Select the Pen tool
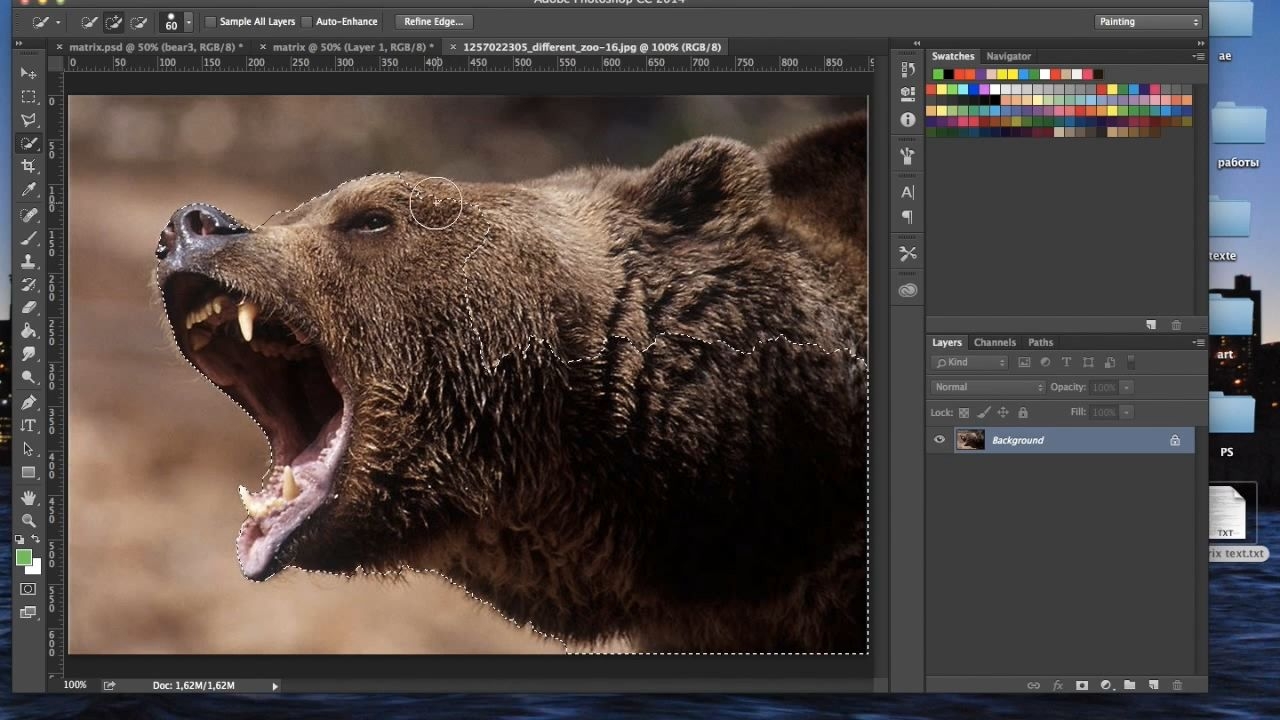This screenshot has height=720, width=1280. point(28,402)
